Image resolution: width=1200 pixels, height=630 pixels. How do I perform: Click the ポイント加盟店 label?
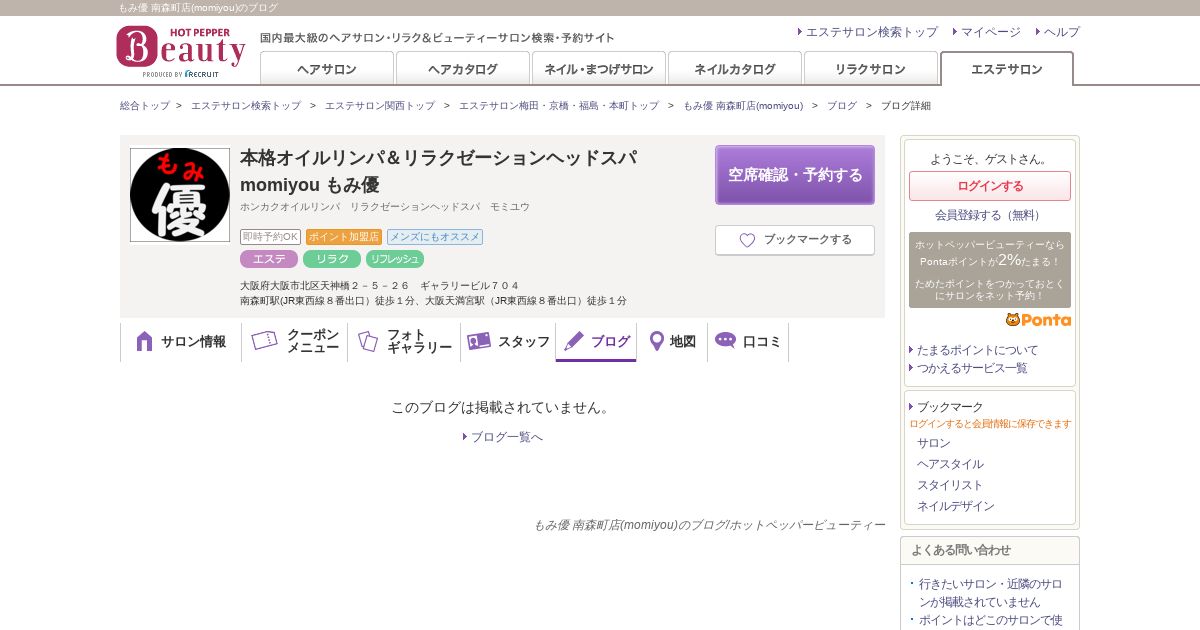(344, 237)
